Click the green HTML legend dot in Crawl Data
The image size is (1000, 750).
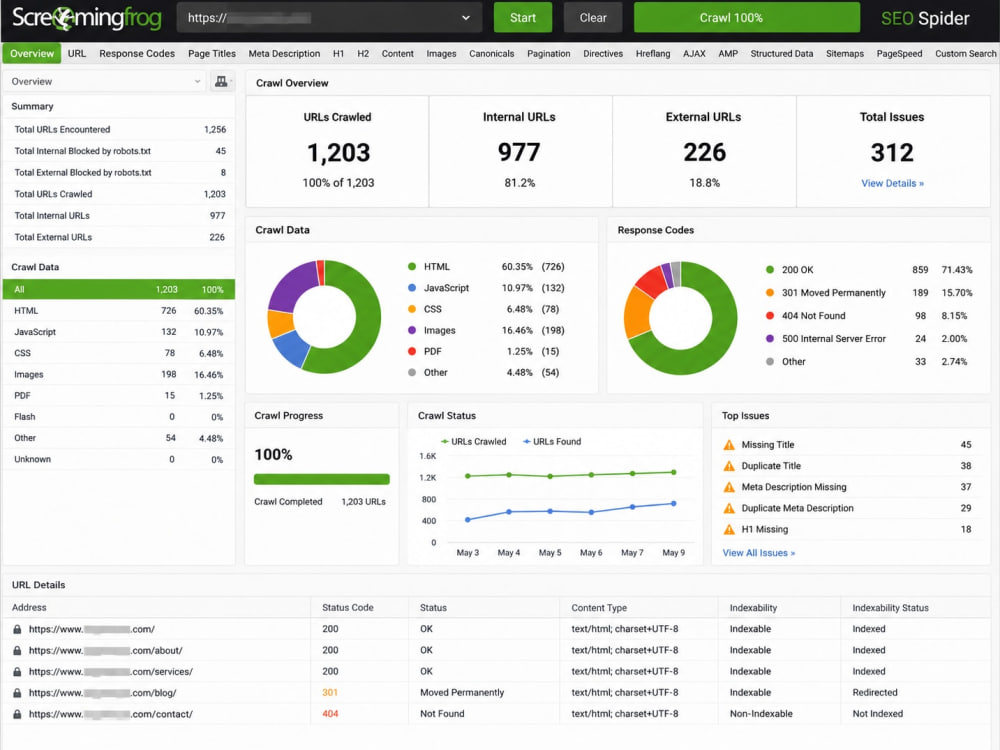coord(412,267)
